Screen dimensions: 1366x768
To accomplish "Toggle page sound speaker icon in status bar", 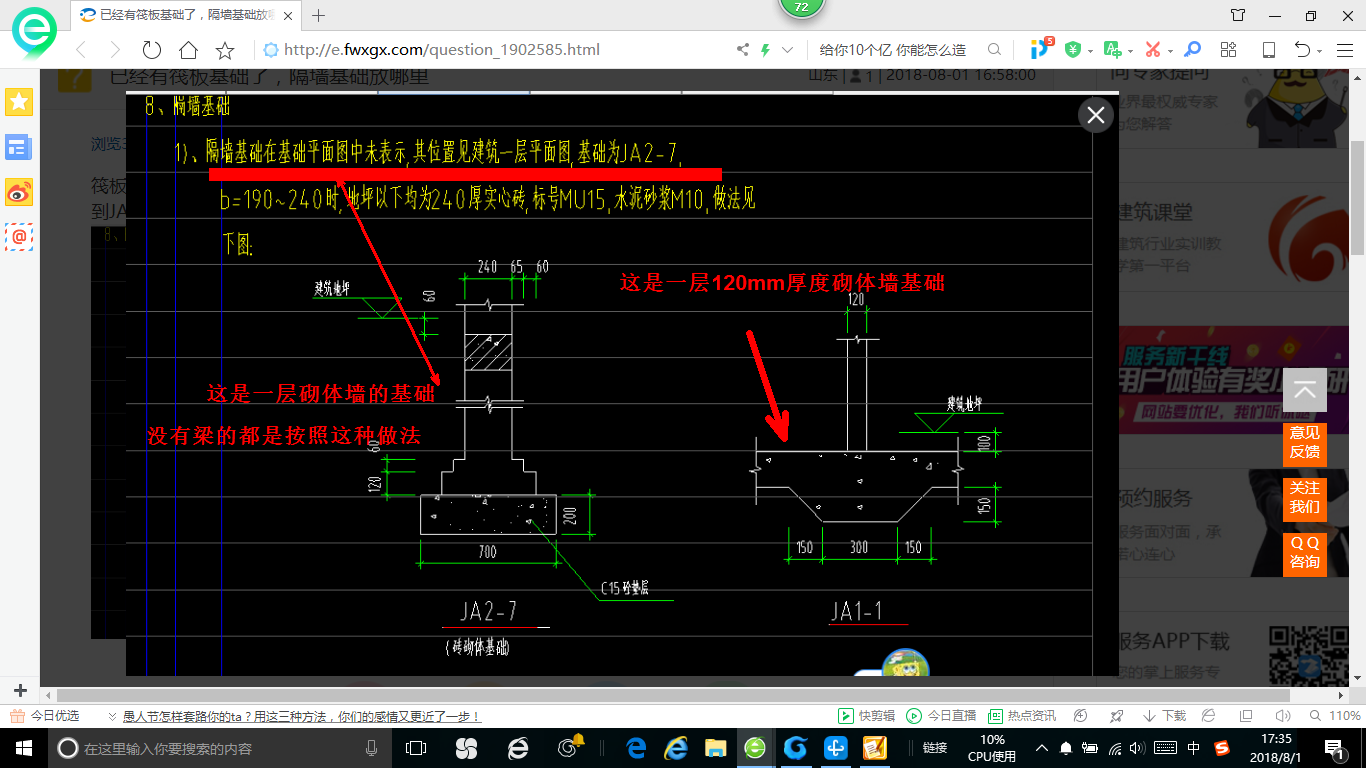I will pos(1283,716).
